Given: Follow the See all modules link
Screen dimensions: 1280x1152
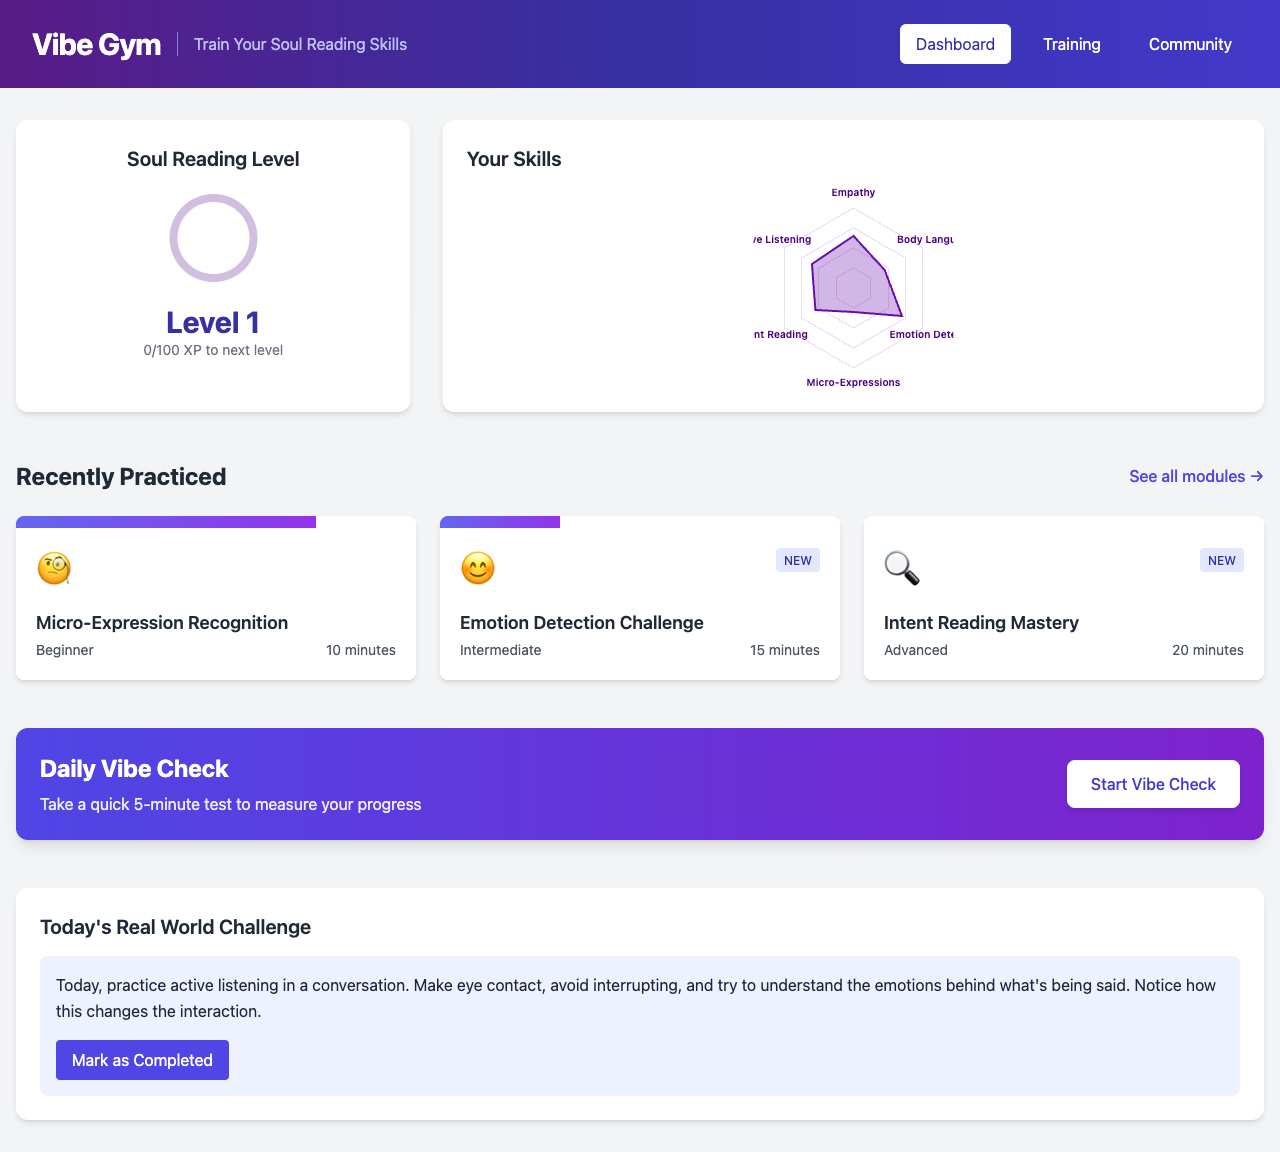Looking at the screenshot, I should (1196, 476).
